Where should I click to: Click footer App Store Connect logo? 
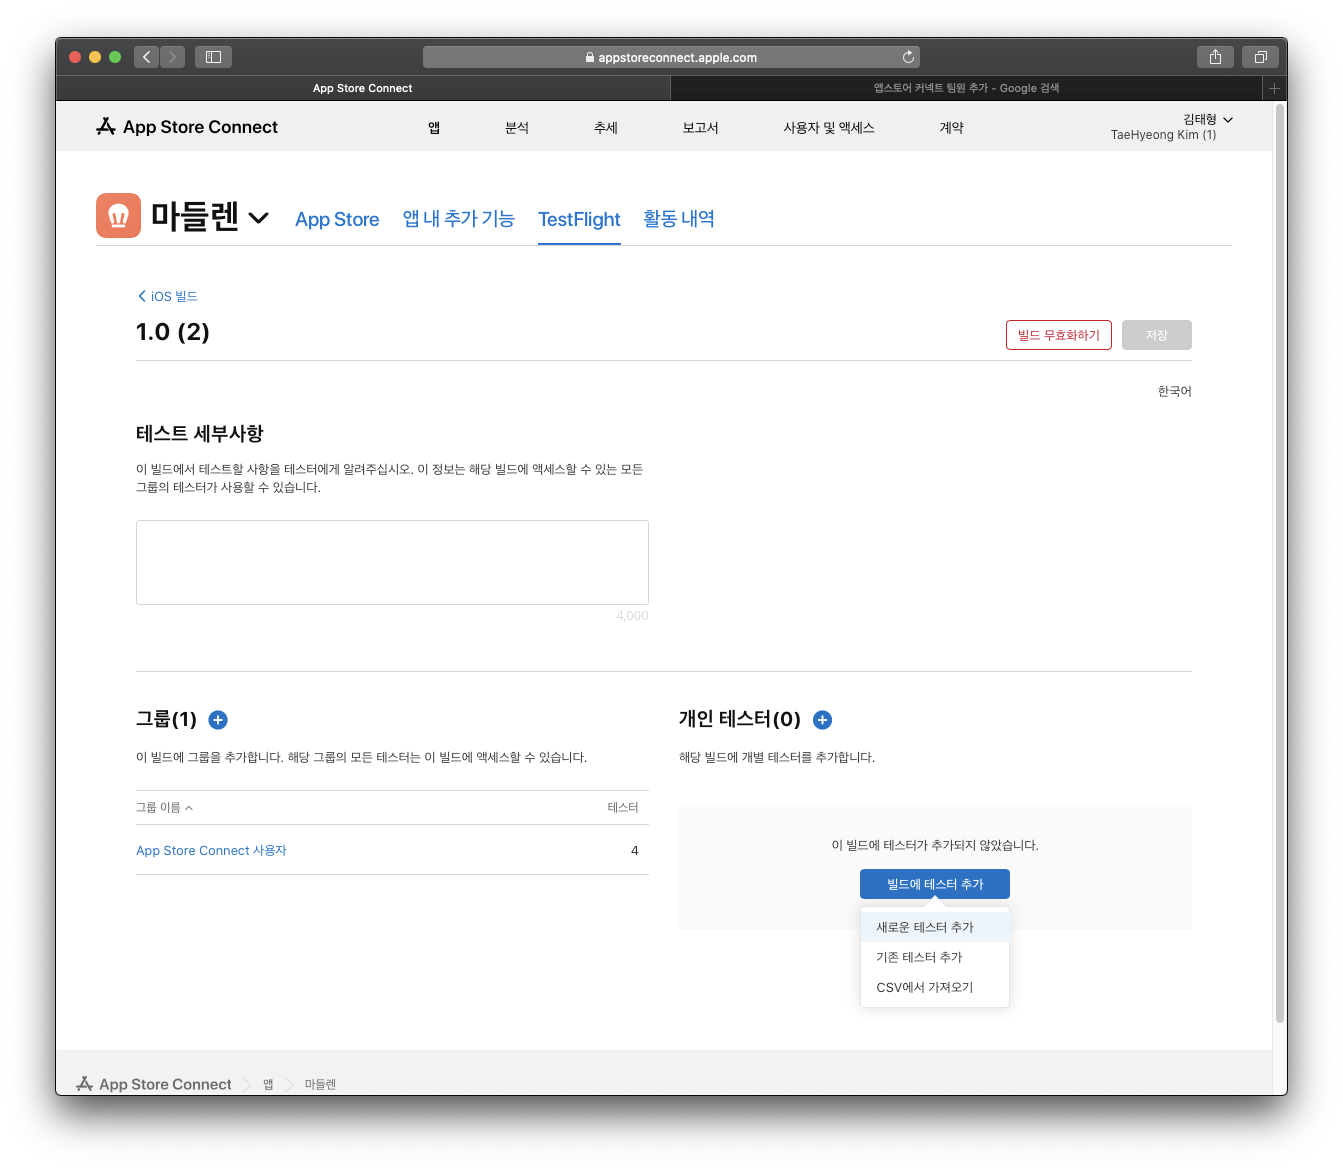click(154, 1084)
